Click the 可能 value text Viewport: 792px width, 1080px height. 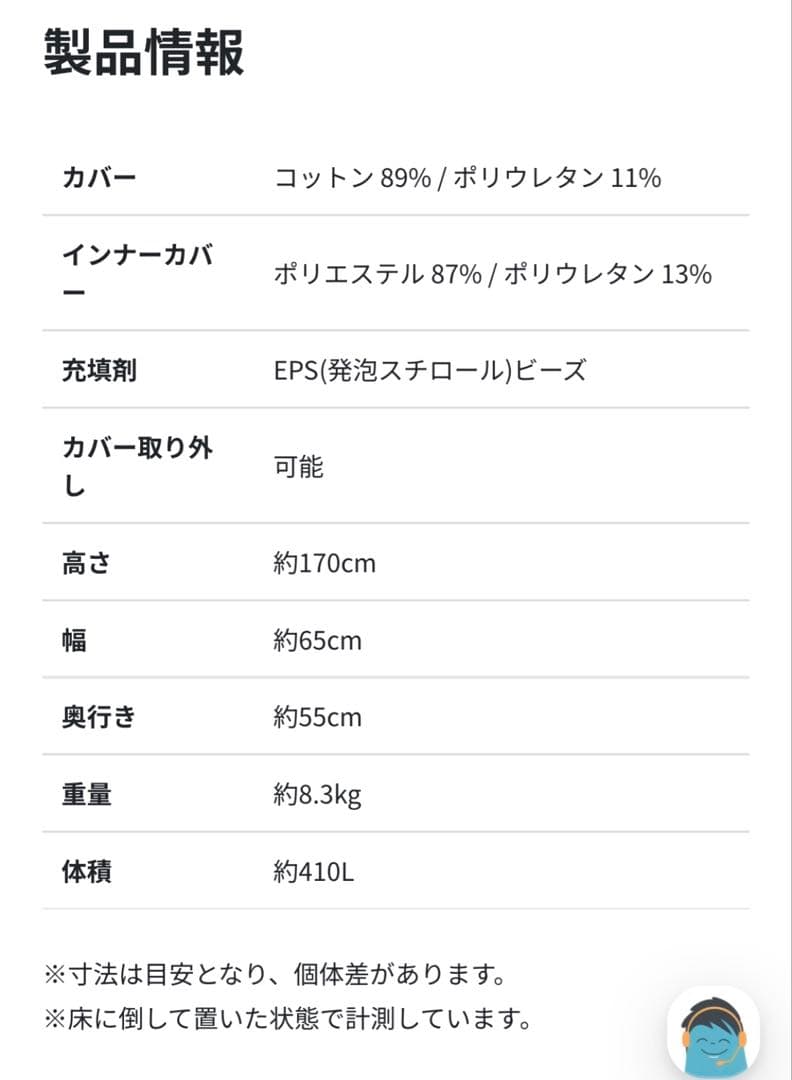[297, 466]
